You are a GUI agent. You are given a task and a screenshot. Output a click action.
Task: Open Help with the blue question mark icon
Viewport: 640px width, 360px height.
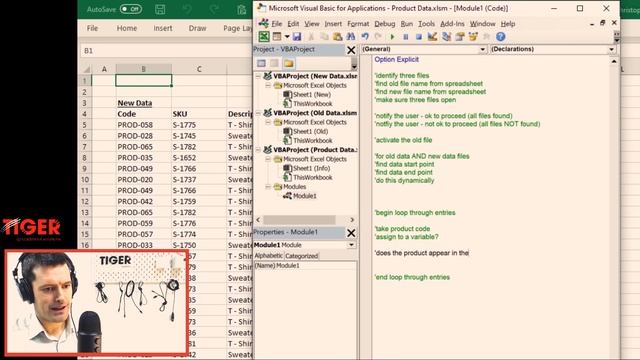(501, 37)
